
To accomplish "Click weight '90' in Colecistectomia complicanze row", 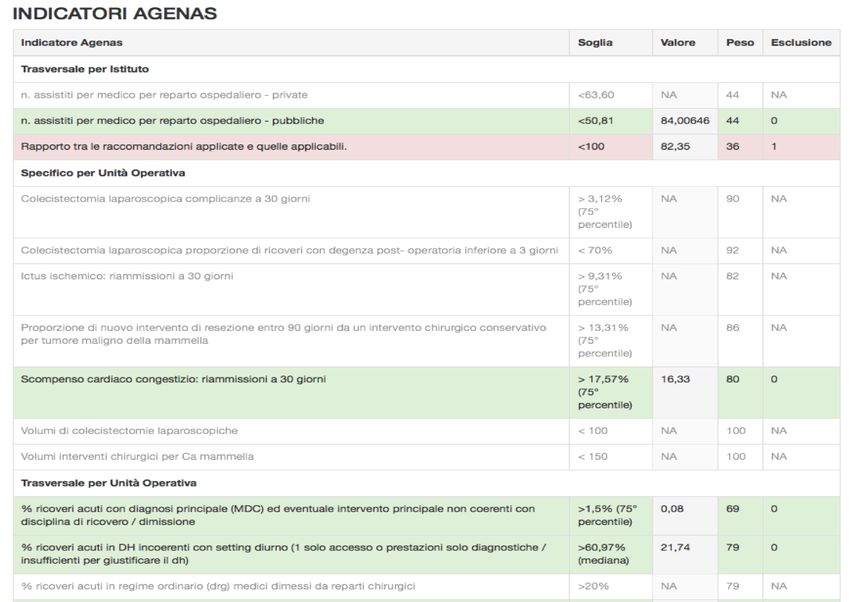I will [x=732, y=199].
